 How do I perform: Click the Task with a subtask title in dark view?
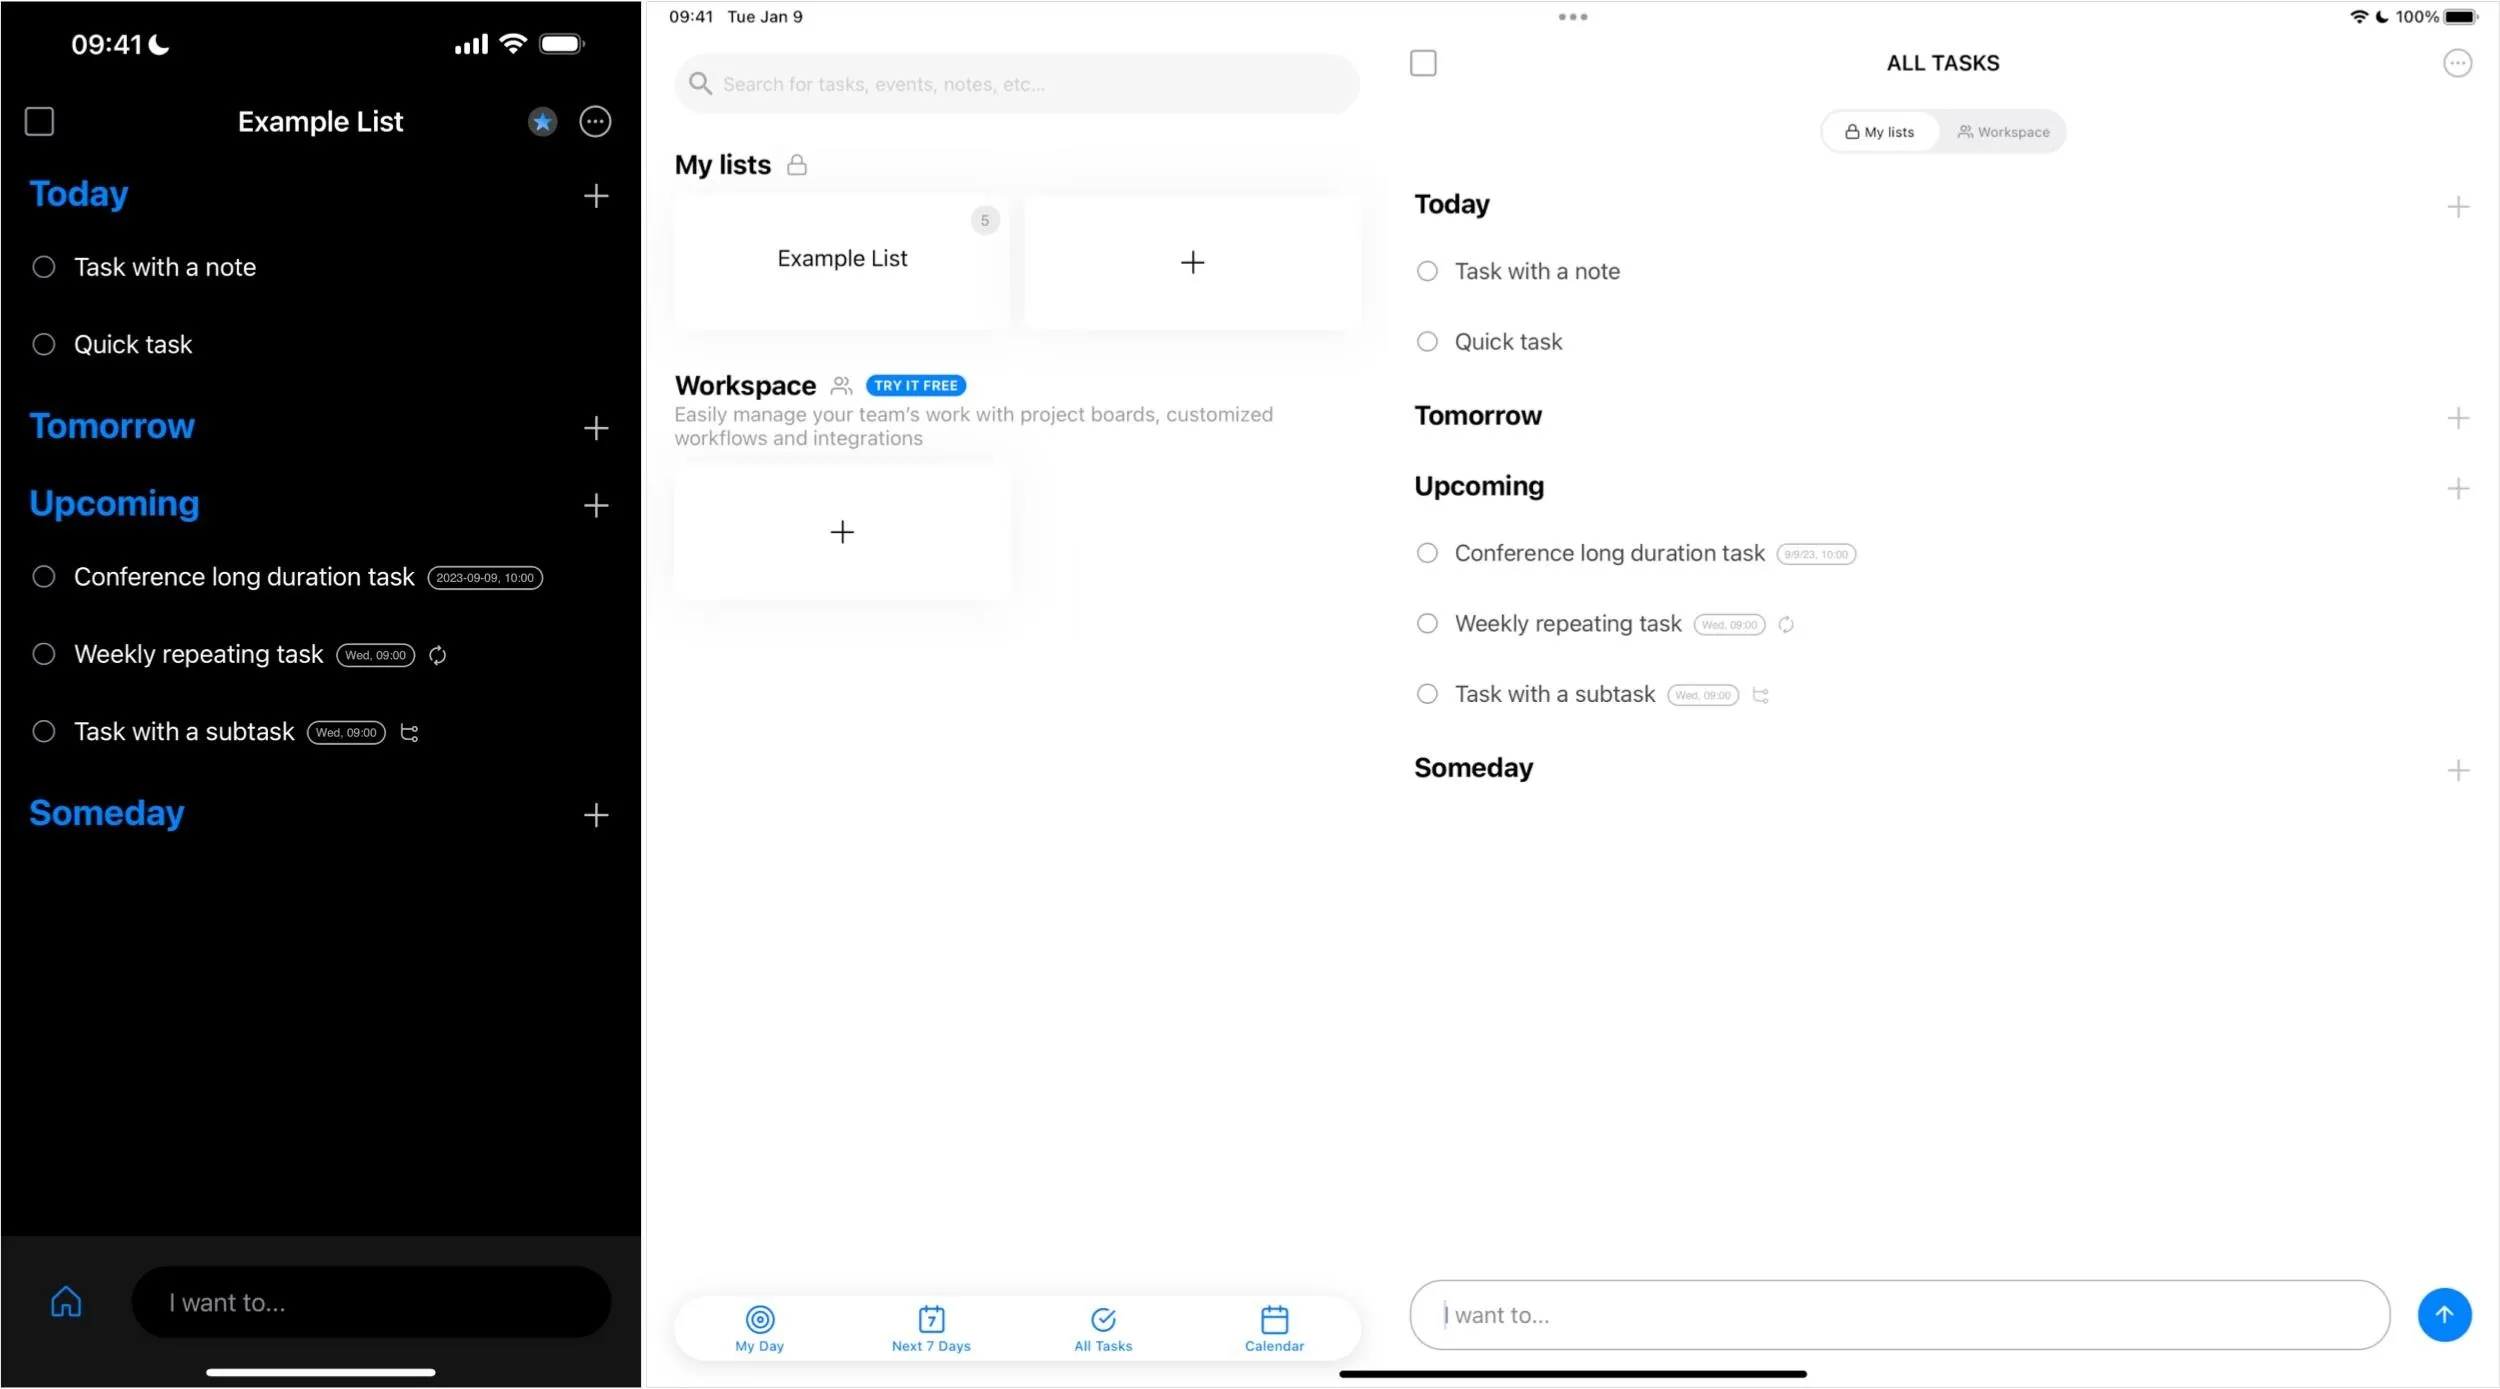[184, 732]
